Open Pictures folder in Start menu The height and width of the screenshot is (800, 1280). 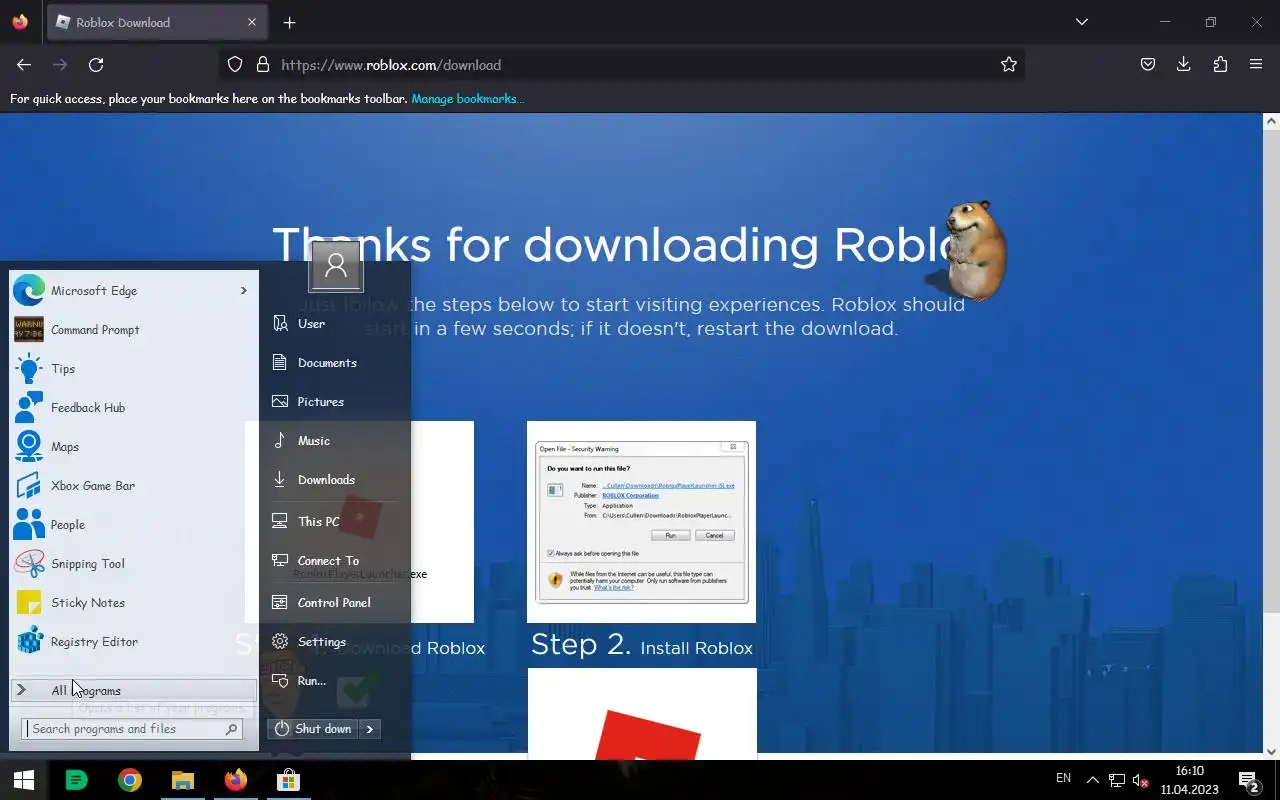[334, 402]
